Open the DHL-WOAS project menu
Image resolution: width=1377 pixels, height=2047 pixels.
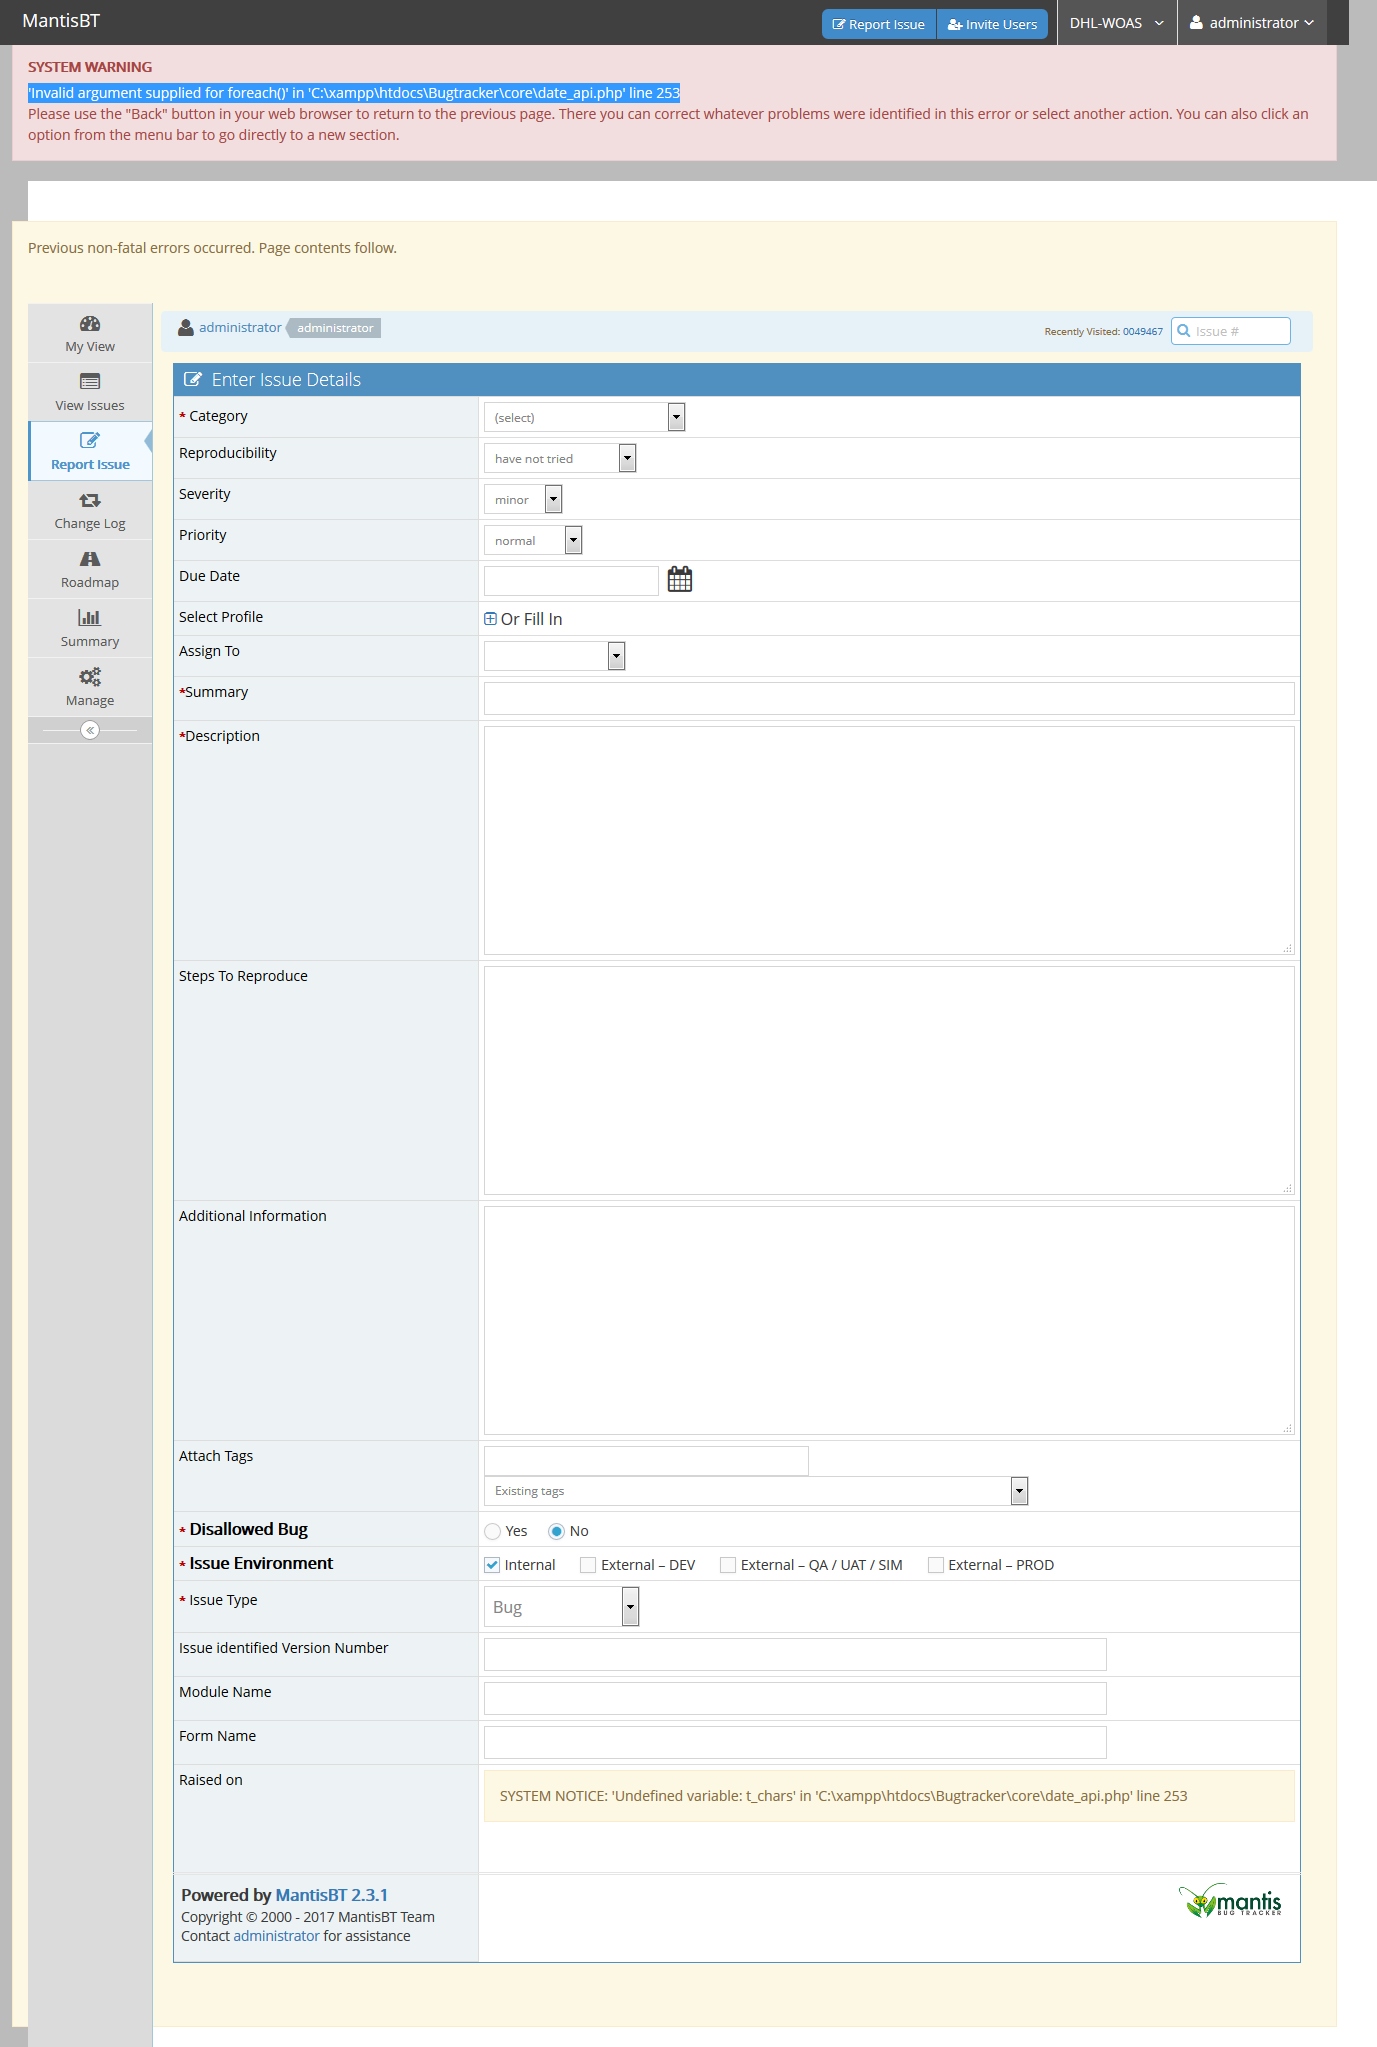[x=1116, y=23]
